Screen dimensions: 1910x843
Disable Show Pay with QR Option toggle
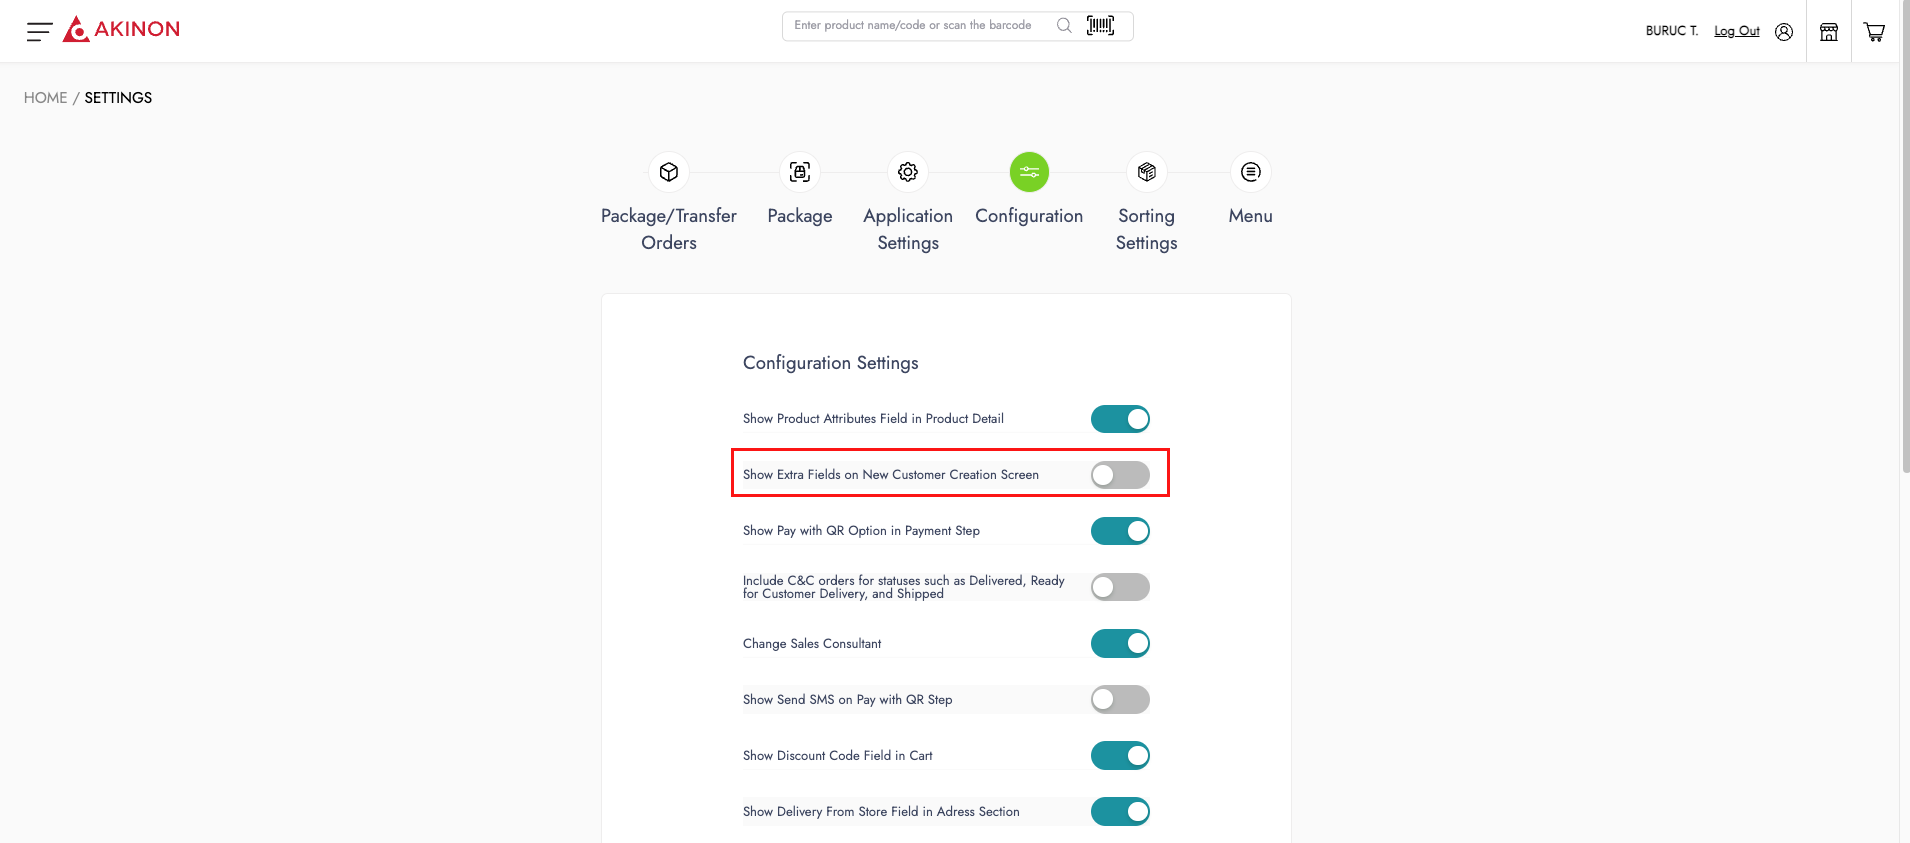click(x=1120, y=531)
